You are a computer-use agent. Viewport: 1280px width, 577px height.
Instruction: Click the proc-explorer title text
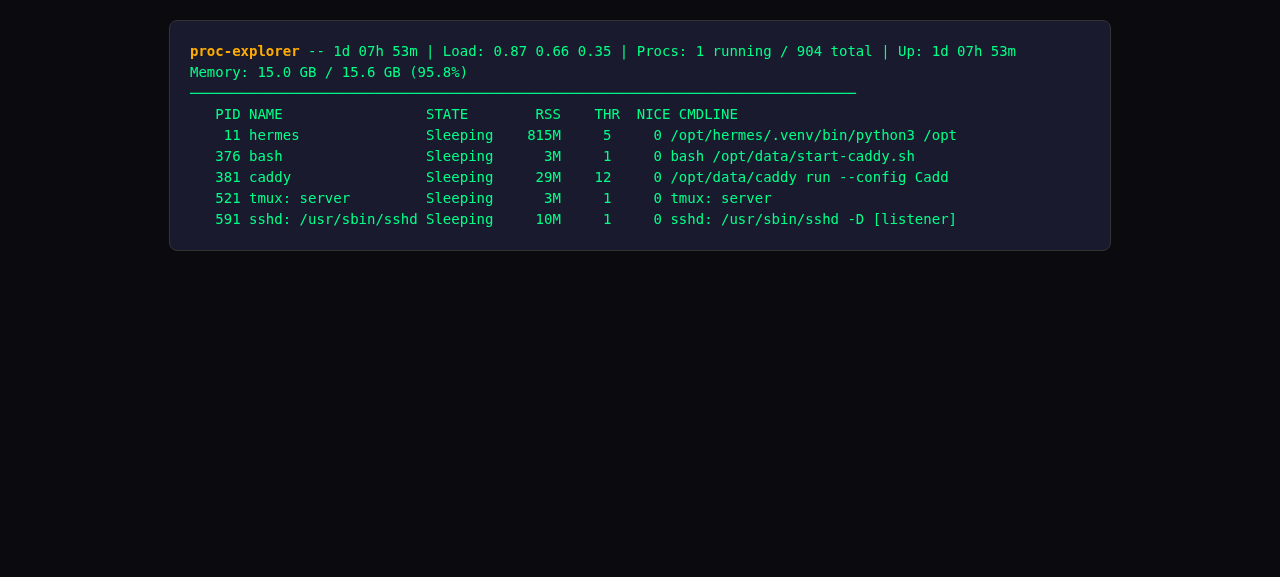(x=245, y=51)
